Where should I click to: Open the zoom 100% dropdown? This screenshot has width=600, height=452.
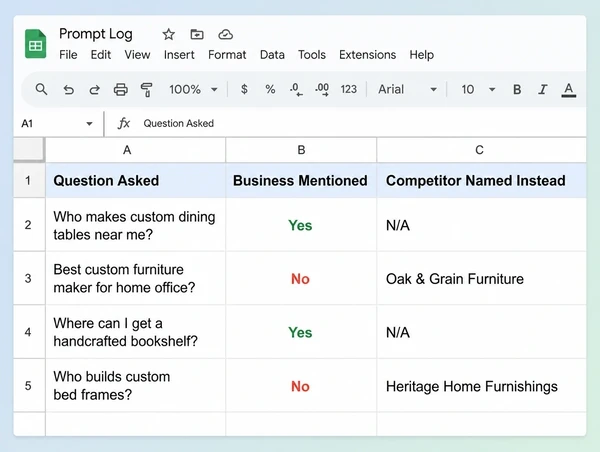point(193,90)
